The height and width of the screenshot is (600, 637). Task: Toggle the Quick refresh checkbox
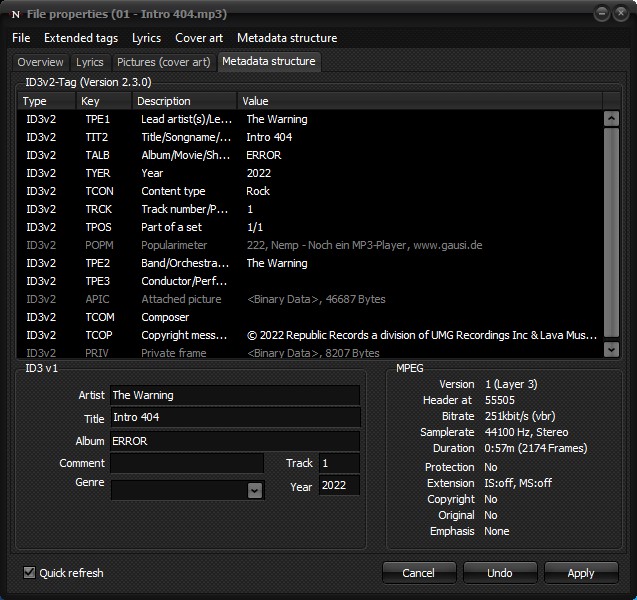pyautogui.click(x=30, y=573)
